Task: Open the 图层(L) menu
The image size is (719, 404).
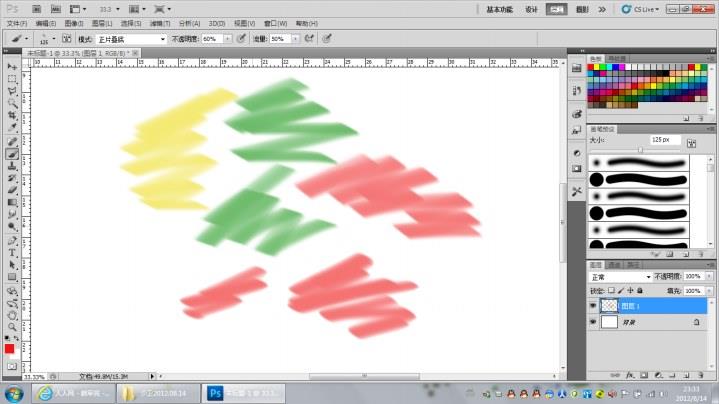Action: [101, 21]
